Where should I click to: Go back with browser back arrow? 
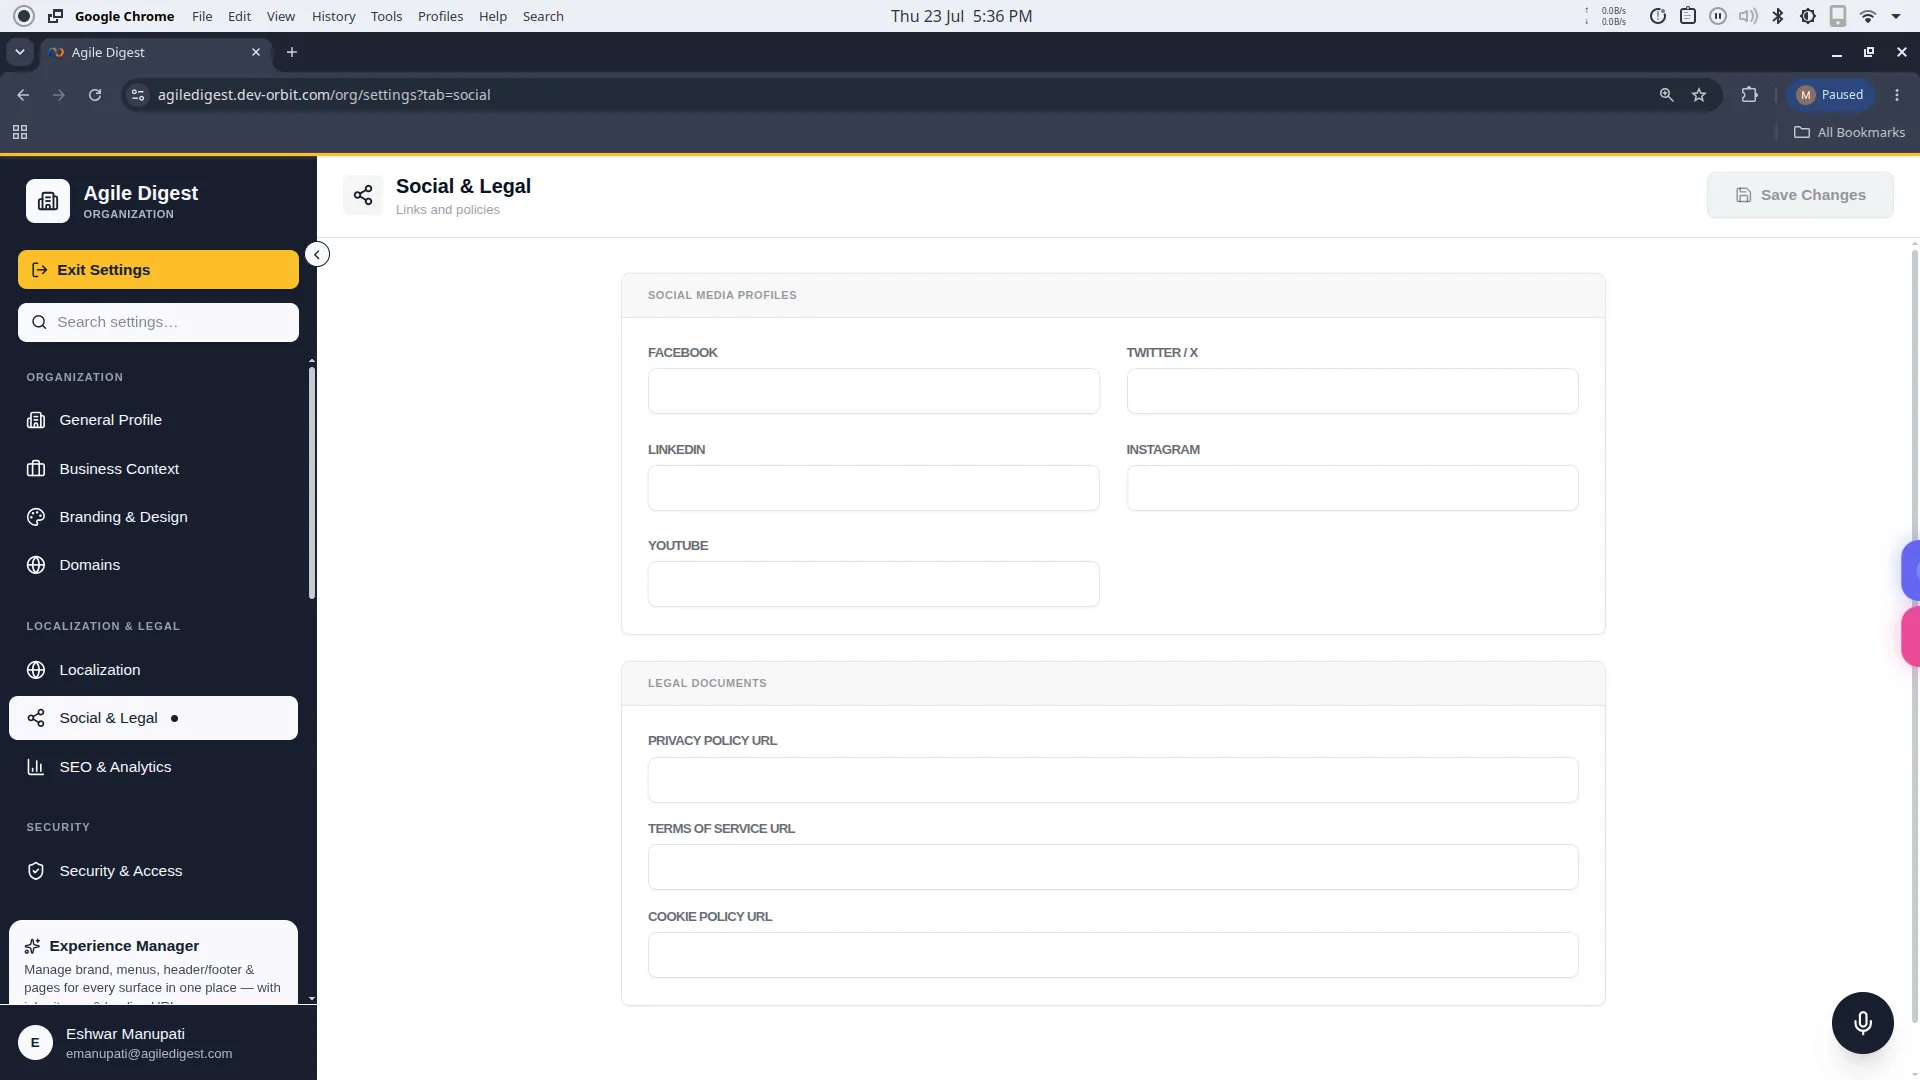tap(23, 95)
